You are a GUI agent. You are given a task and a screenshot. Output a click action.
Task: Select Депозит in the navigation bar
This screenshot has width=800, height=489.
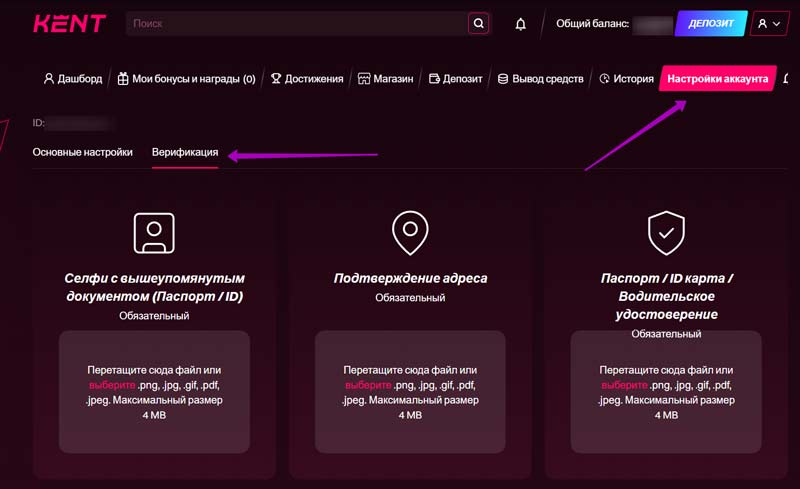tap(456, 79)
